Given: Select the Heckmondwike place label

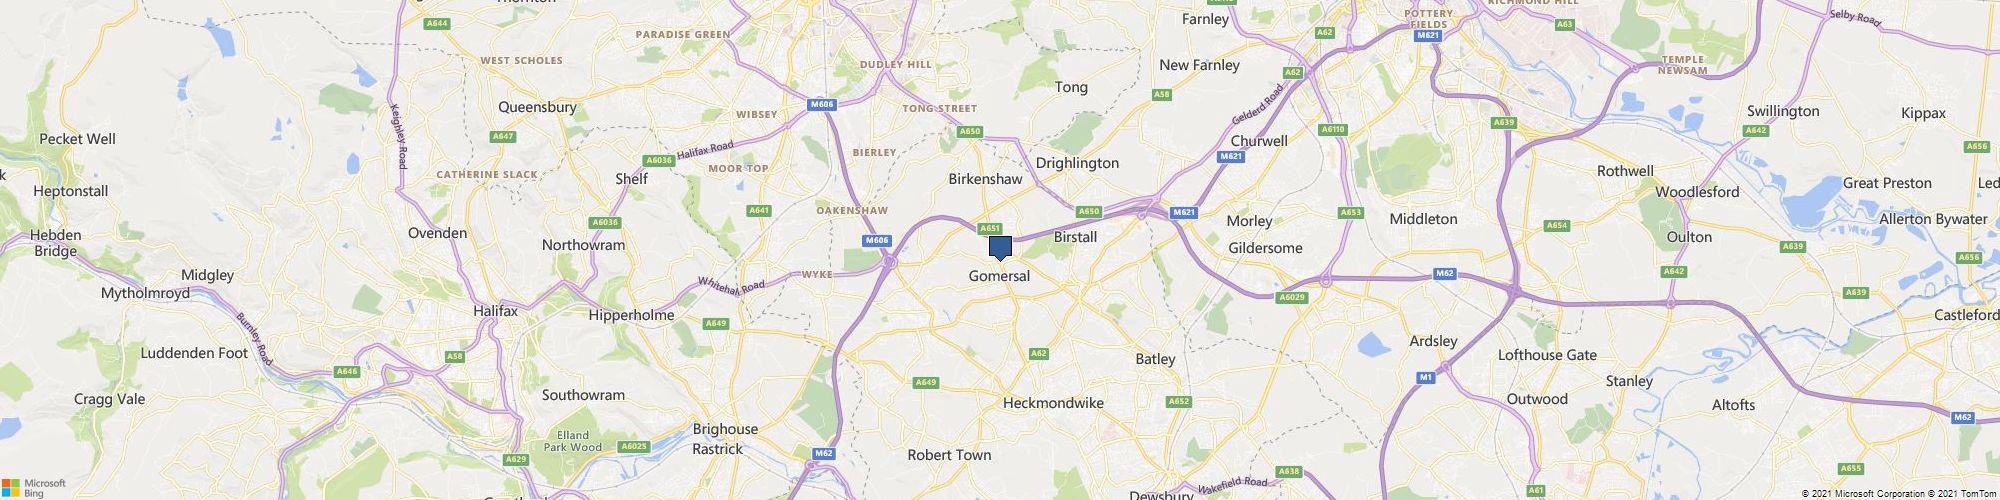Looking at the screenshot, I should point(1053,403).
